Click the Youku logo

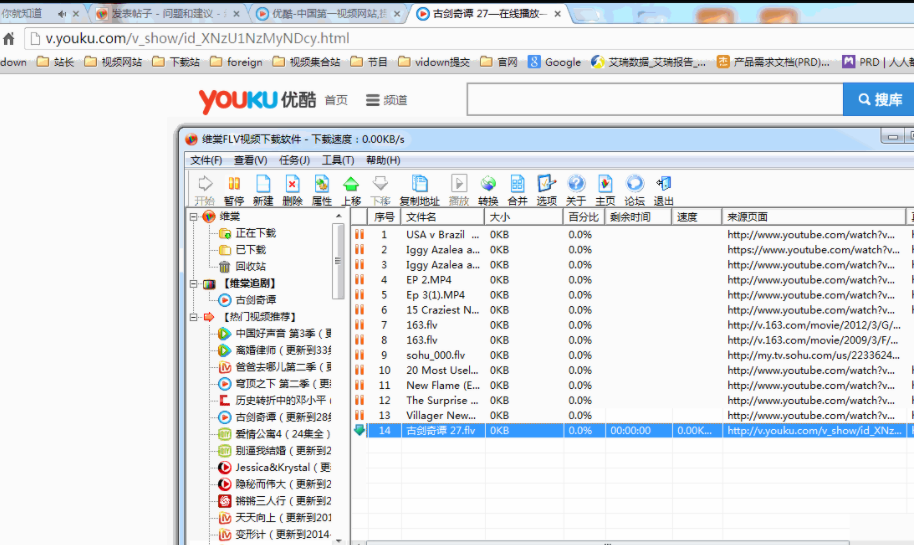(257, 100)
